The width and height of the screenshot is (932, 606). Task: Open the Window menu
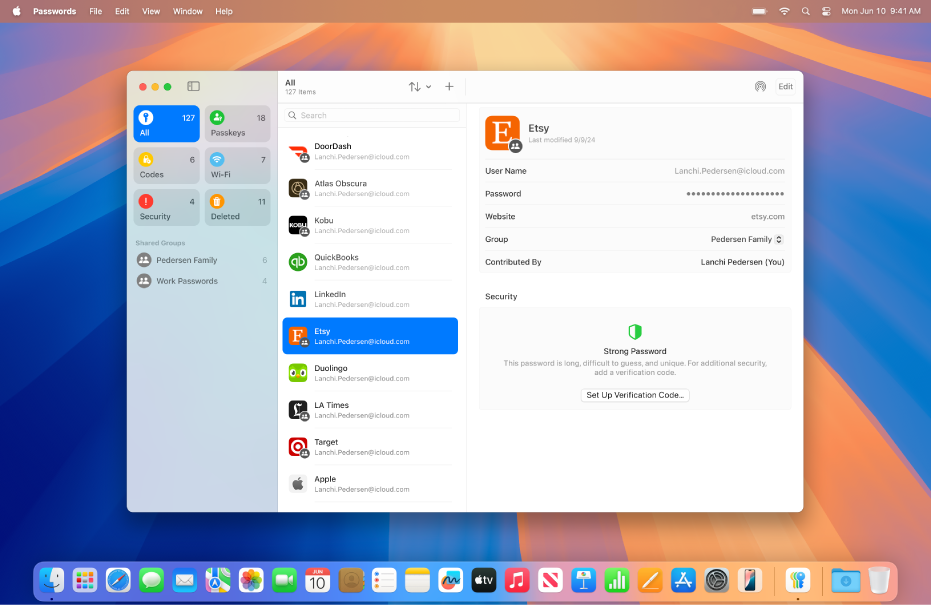(x=187, y=11)
